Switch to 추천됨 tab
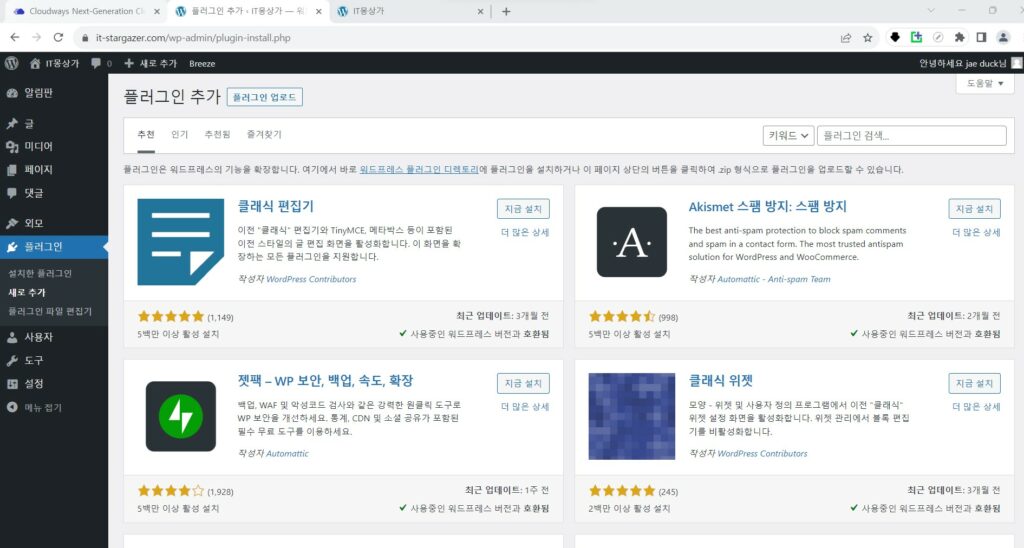1024x548 pixels. click(217, 135)
